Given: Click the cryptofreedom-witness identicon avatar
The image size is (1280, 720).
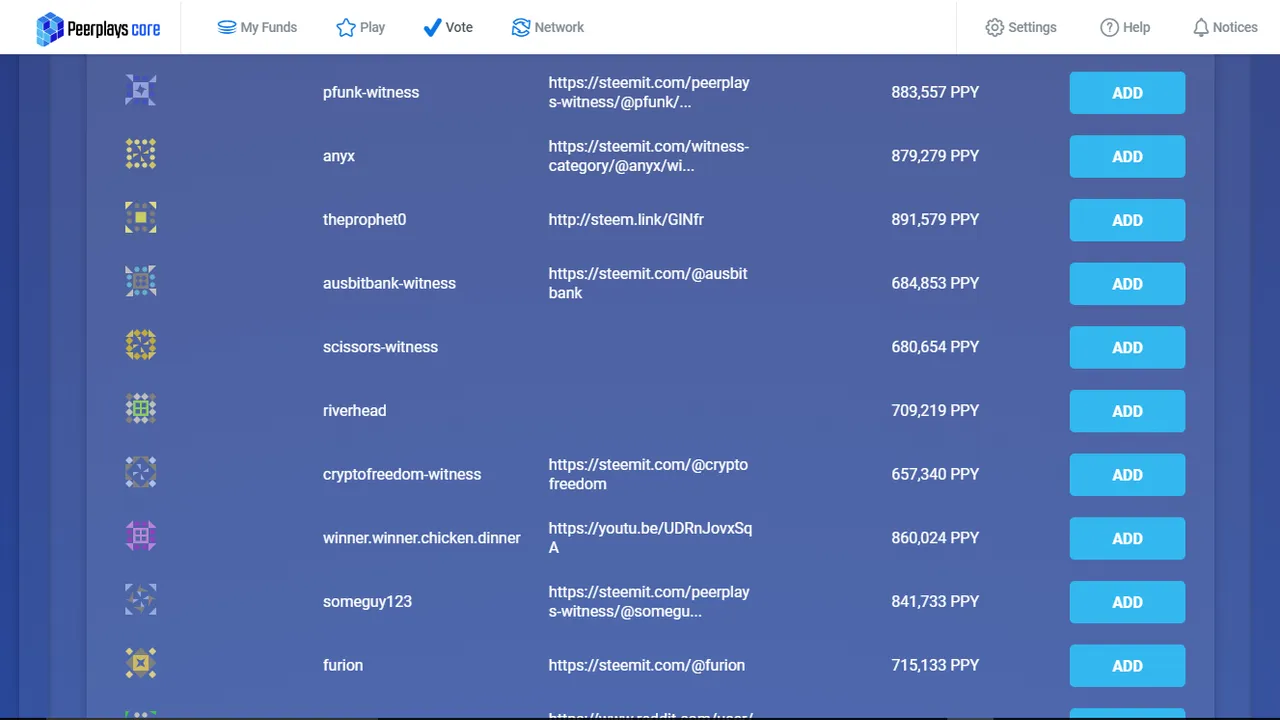Looking at the screenshot, I should click(141, 472).
